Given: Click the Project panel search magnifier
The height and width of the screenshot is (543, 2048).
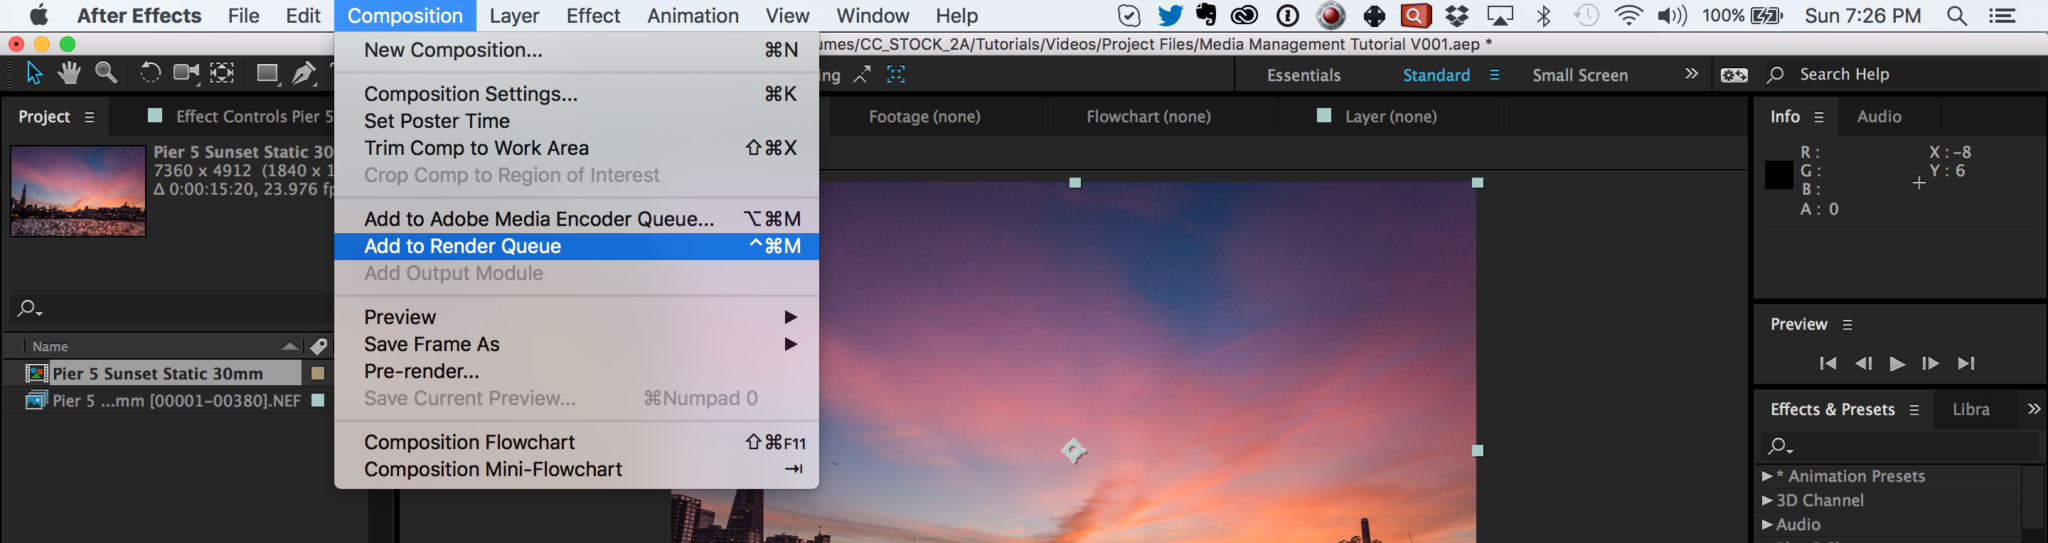Looking at the screenshot, I should point(29,308).
